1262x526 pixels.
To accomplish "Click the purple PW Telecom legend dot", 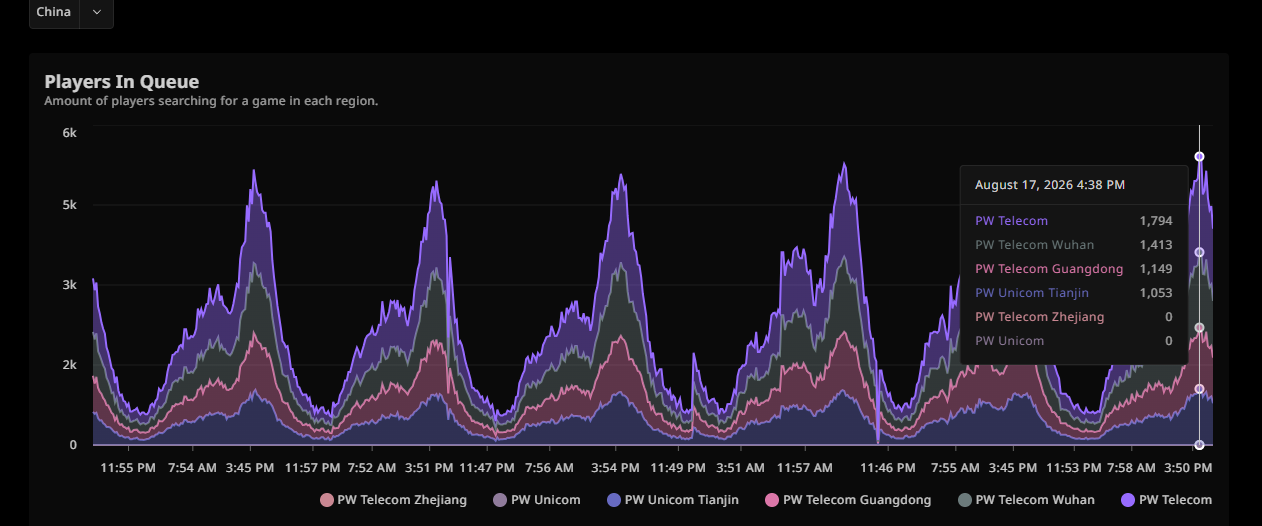I will (x=1127, y=500).
